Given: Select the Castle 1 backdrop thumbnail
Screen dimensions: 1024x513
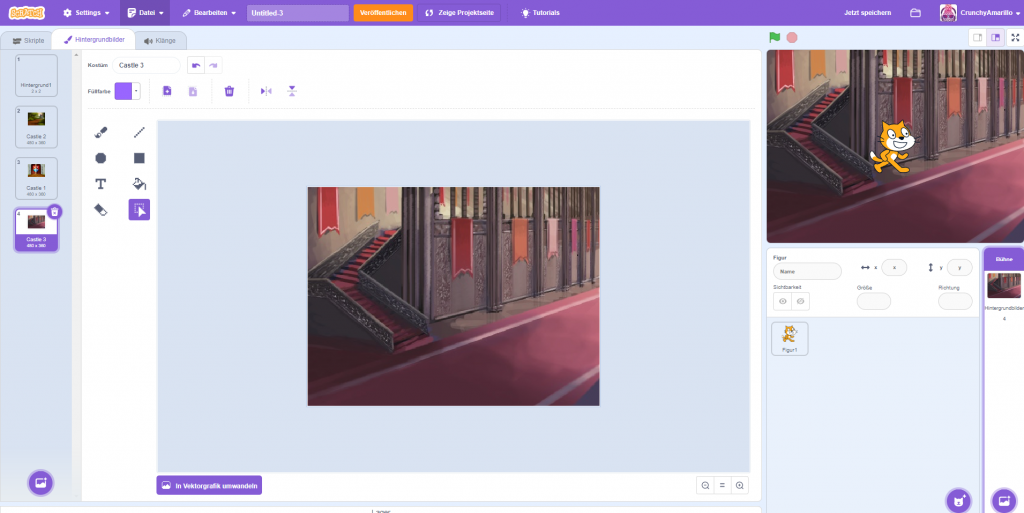Looking at the screenshot, I should tap(37, 178).
